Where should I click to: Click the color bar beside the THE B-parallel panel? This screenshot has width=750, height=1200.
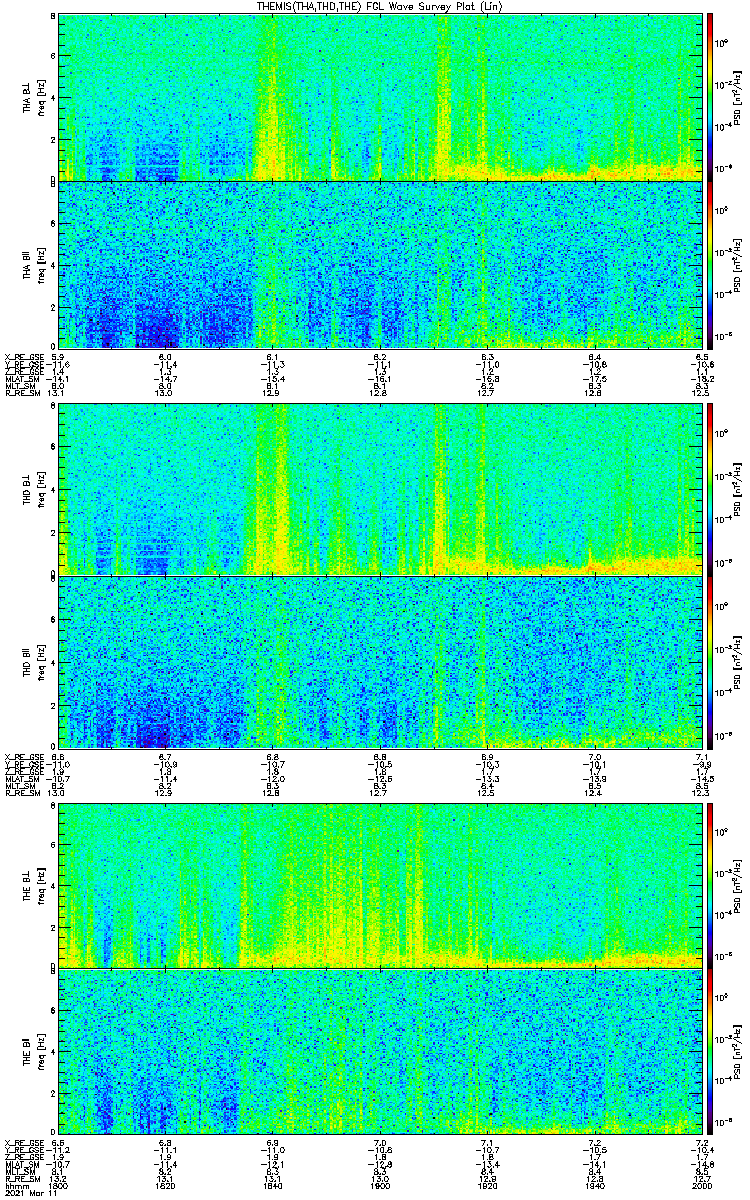click(x=710, y=1051)
